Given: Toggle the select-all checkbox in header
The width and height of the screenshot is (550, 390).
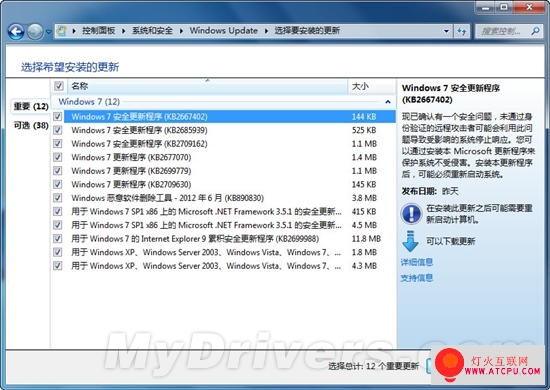Looking at the screenshot, I should click(59, 86).
